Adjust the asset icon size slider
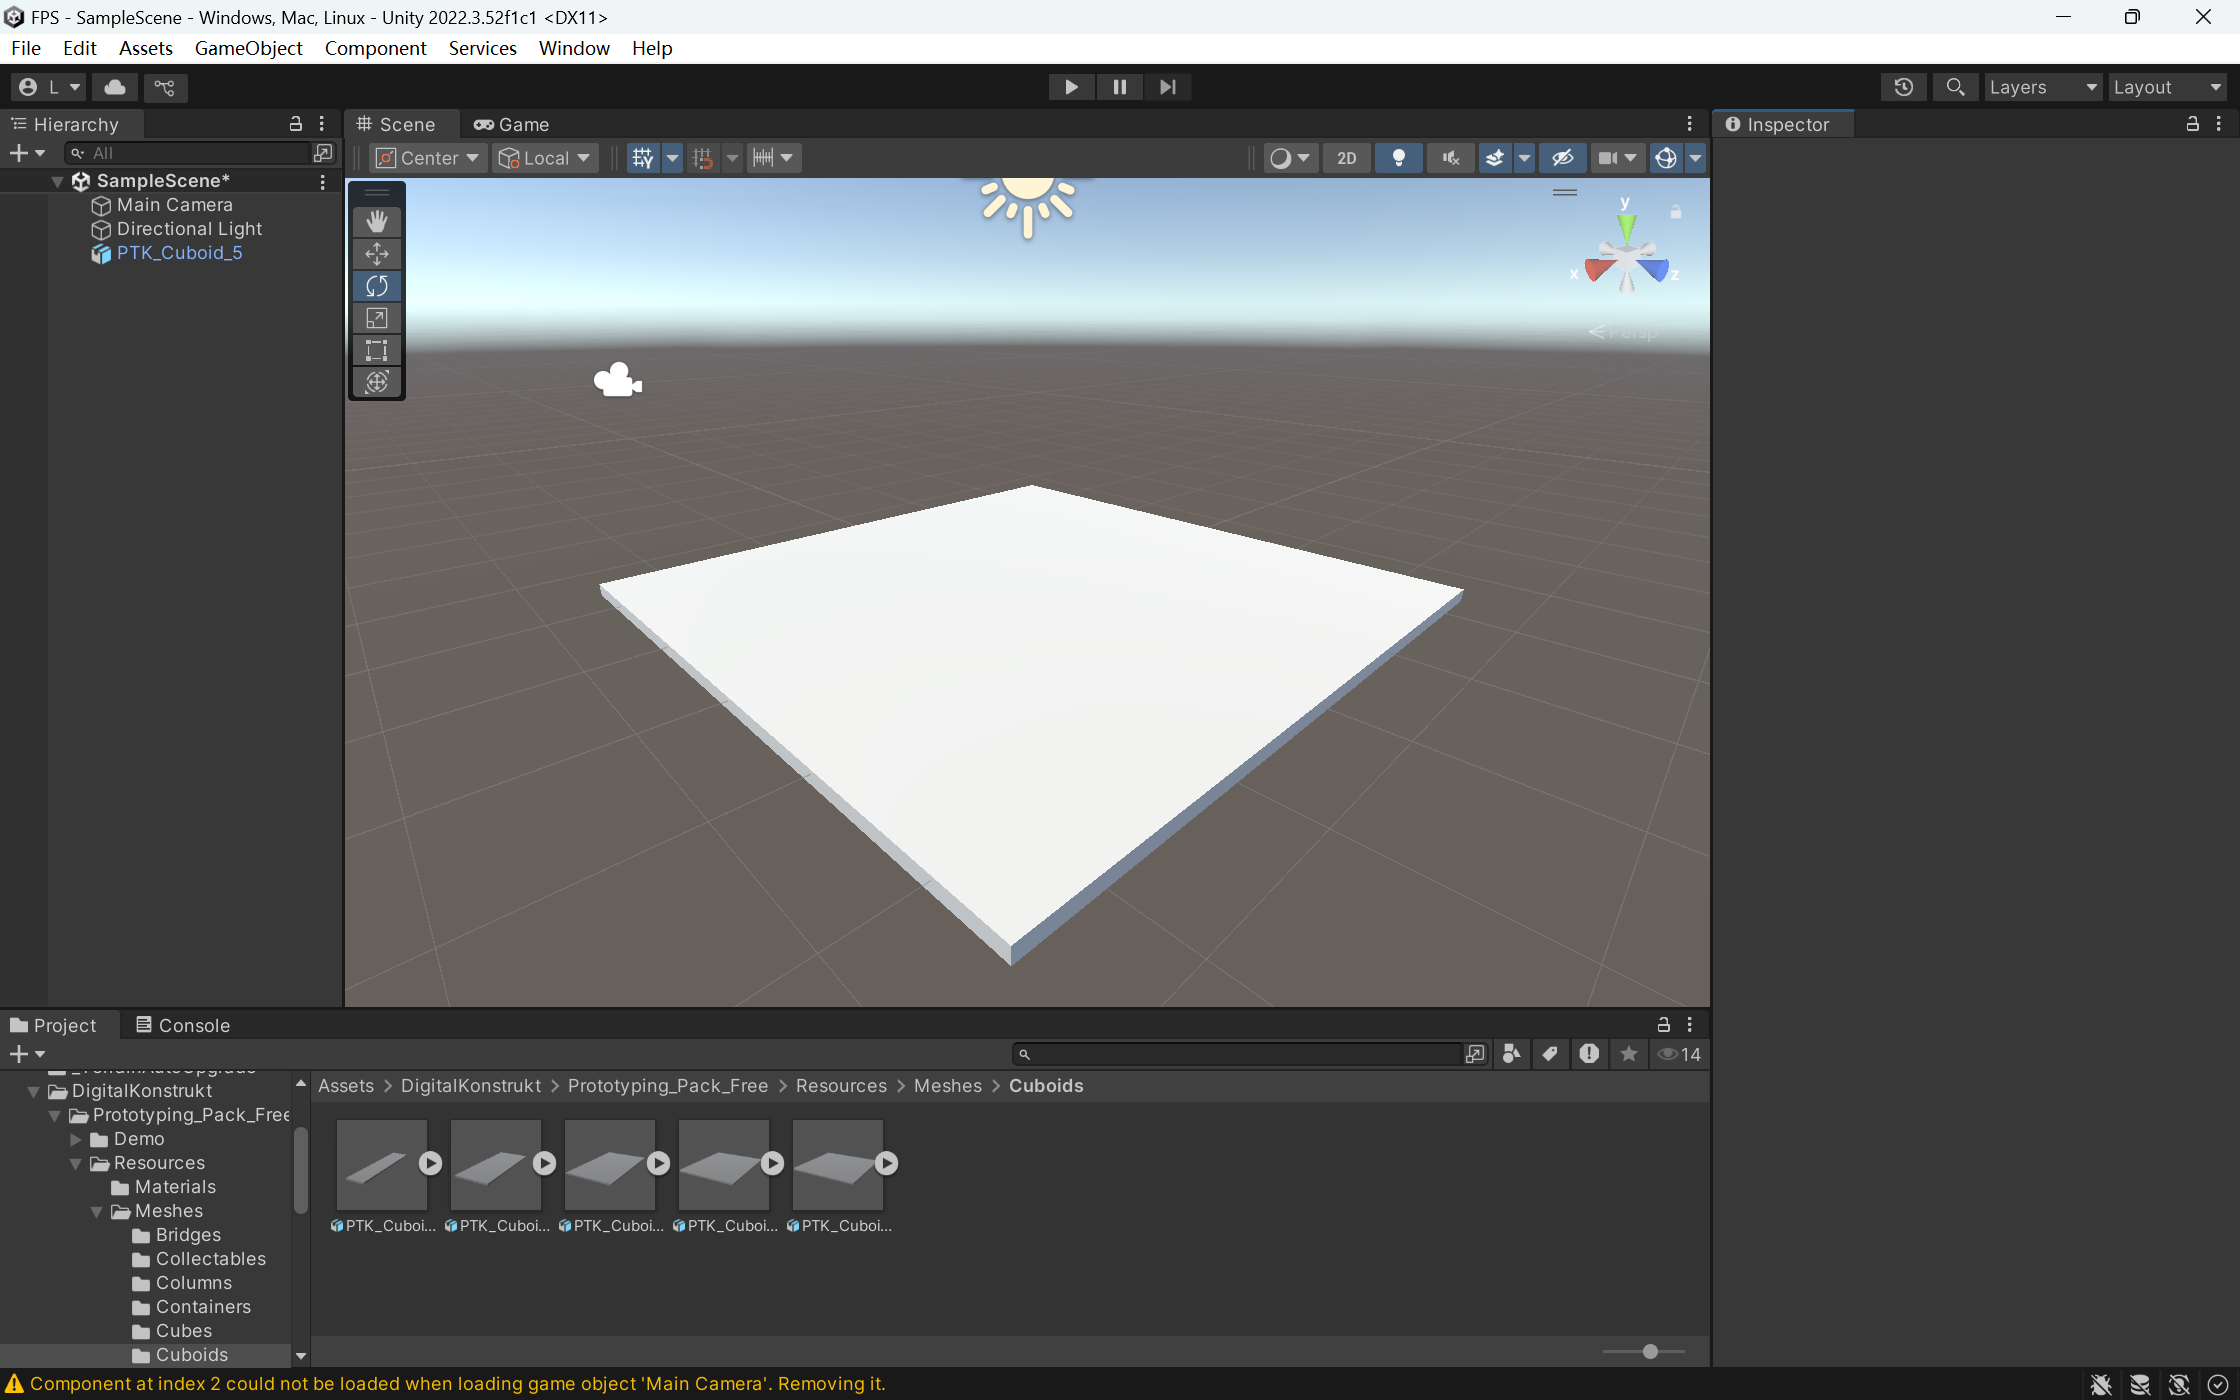Image resolution: width=2240 pixels, height=1400 pixels. pyautogui.click(x=1650, y=1351)
